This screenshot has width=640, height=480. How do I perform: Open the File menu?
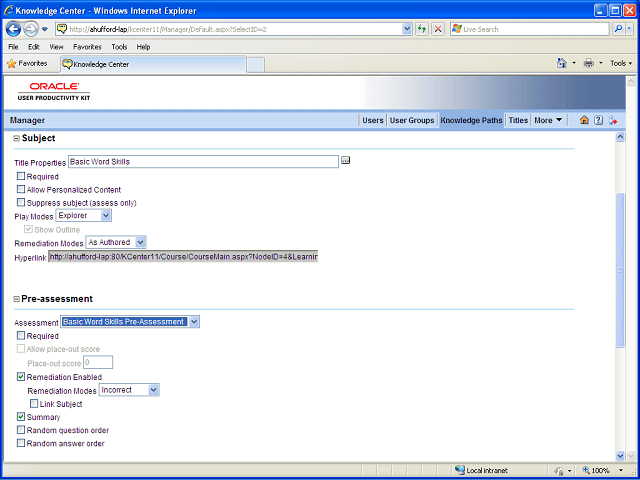click(x=13, y=47)
